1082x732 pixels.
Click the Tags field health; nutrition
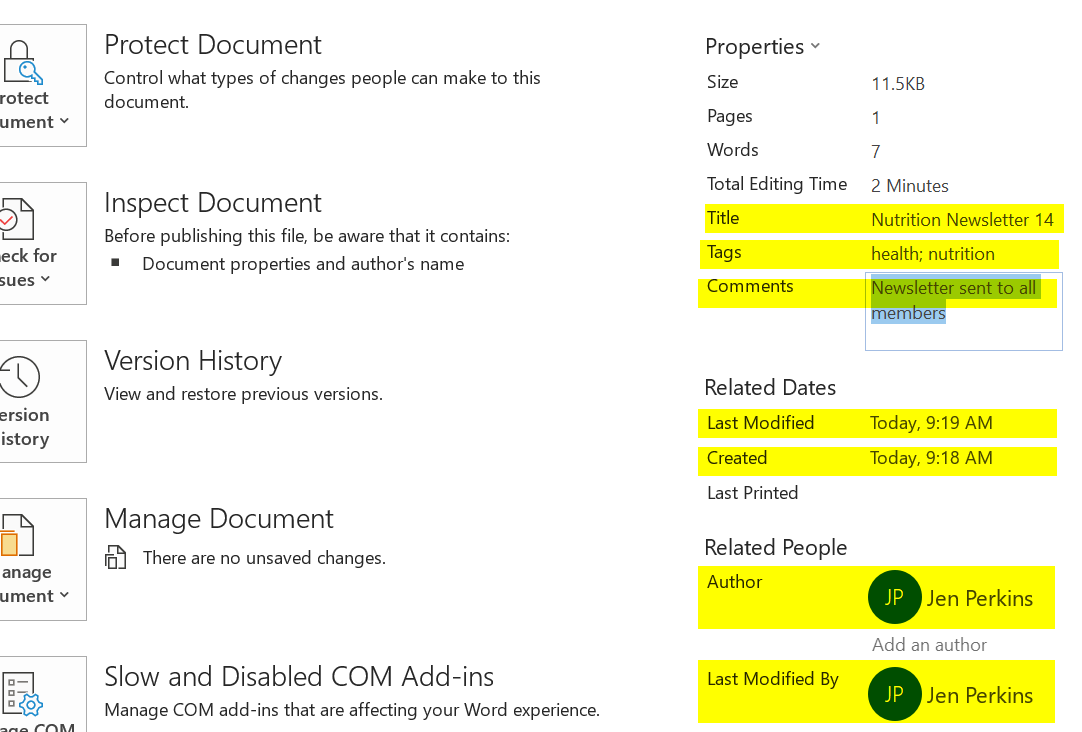(x=932, y=254)
